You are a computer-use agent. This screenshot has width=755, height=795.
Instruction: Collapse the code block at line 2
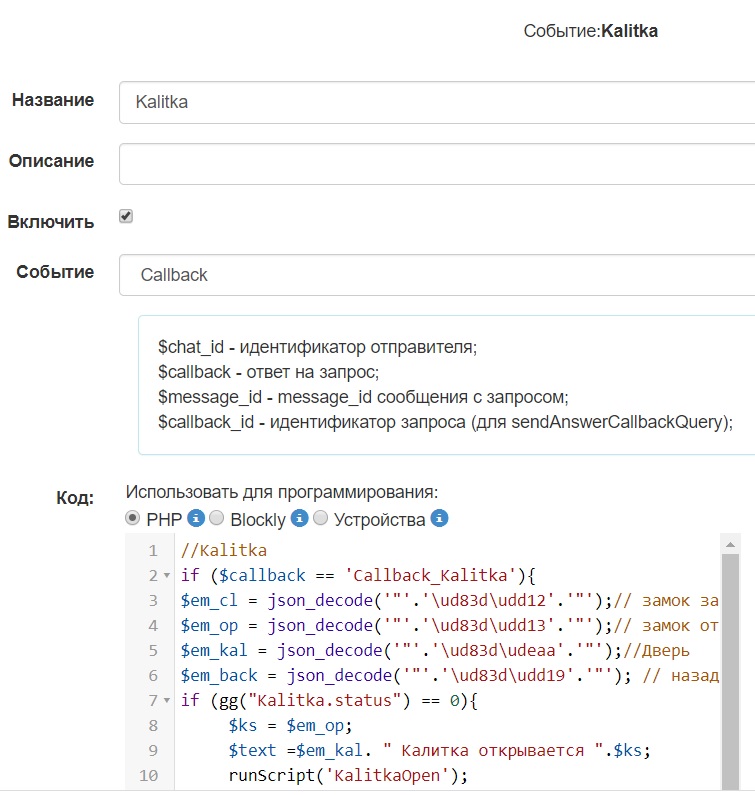tap(164, 576)
